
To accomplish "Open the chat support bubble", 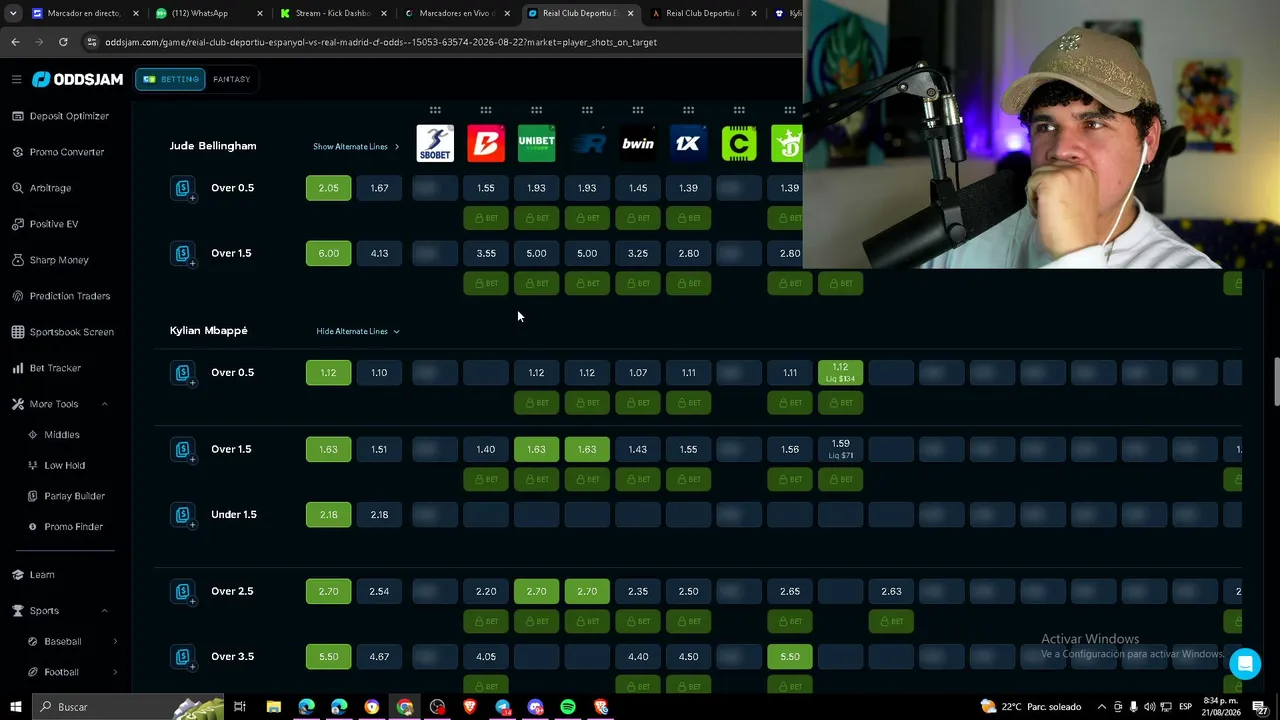I will [1245, 664].
